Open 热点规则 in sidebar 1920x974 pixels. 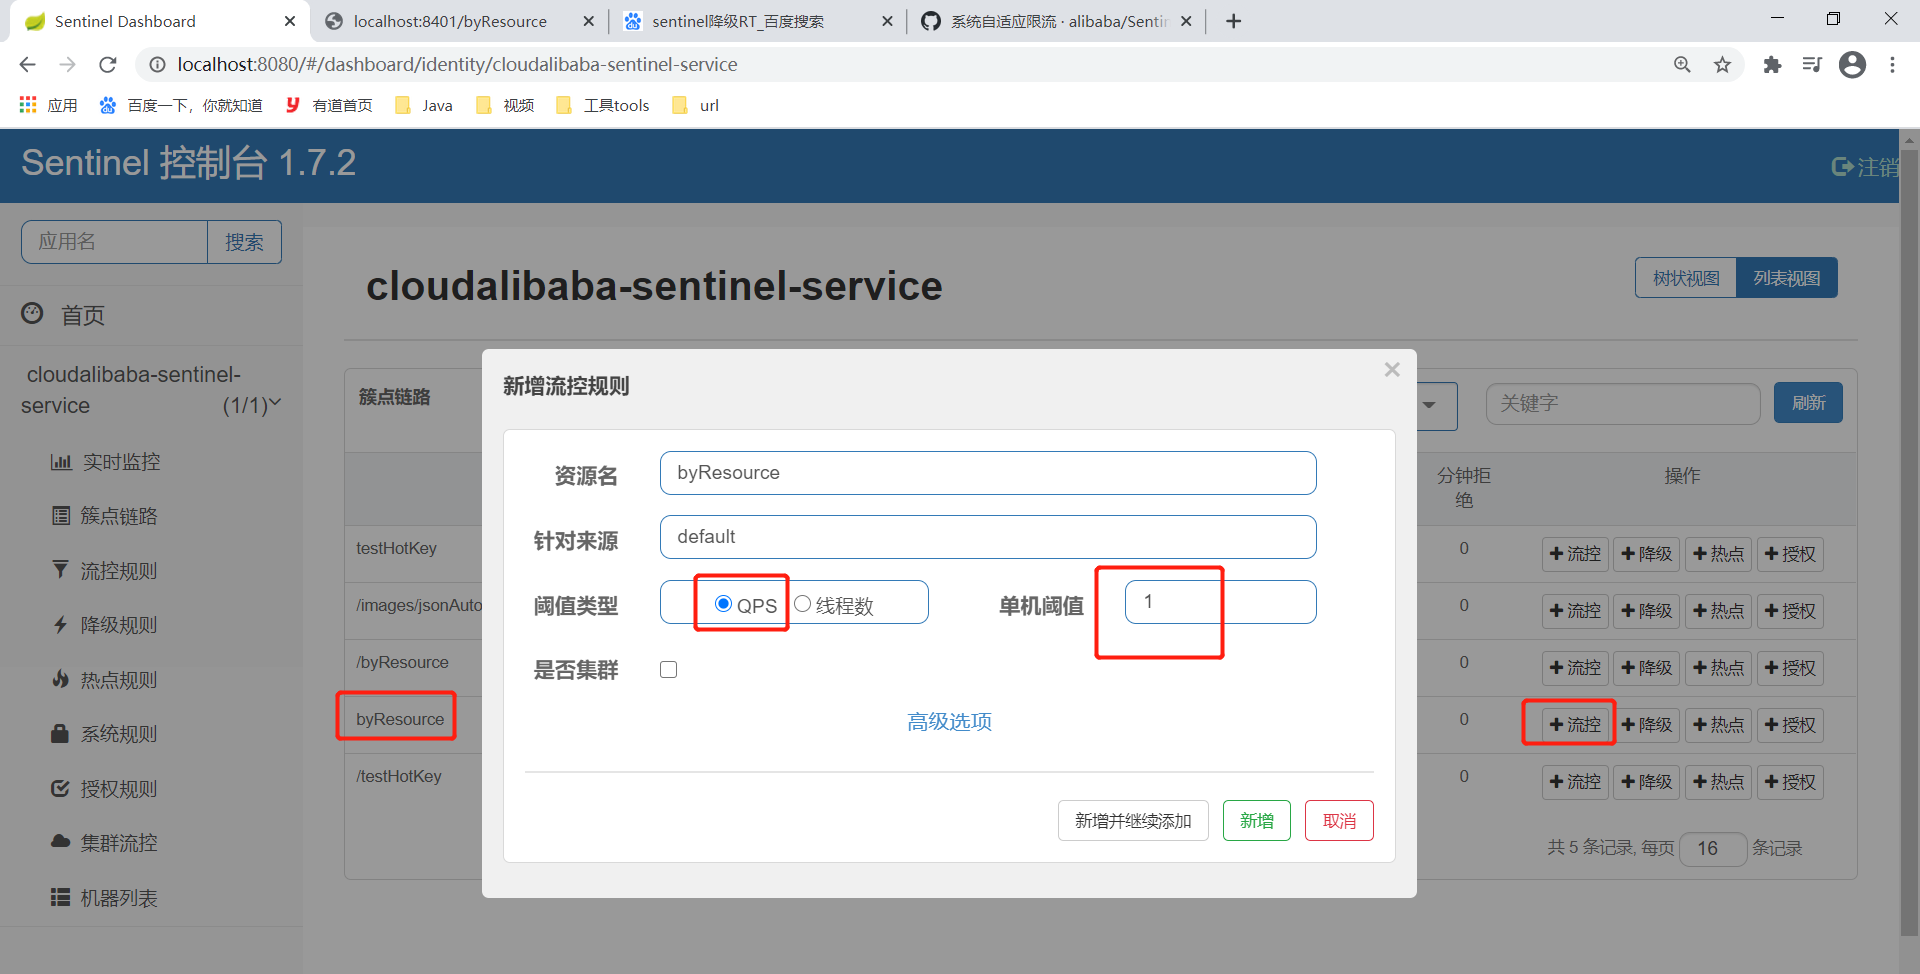(x=105, y=680)
